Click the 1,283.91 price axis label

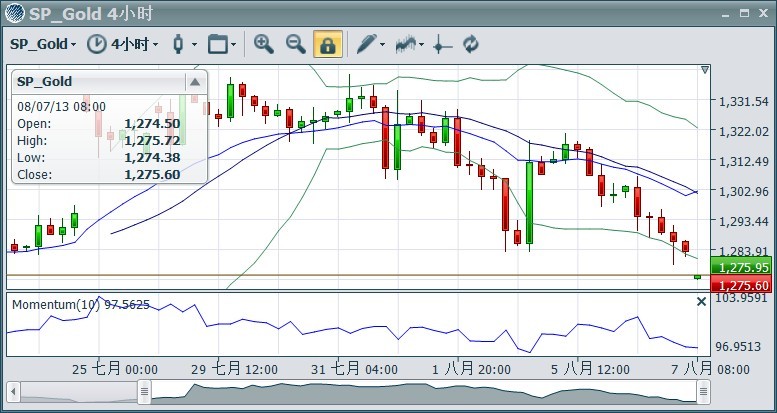(x=744, y=250)
